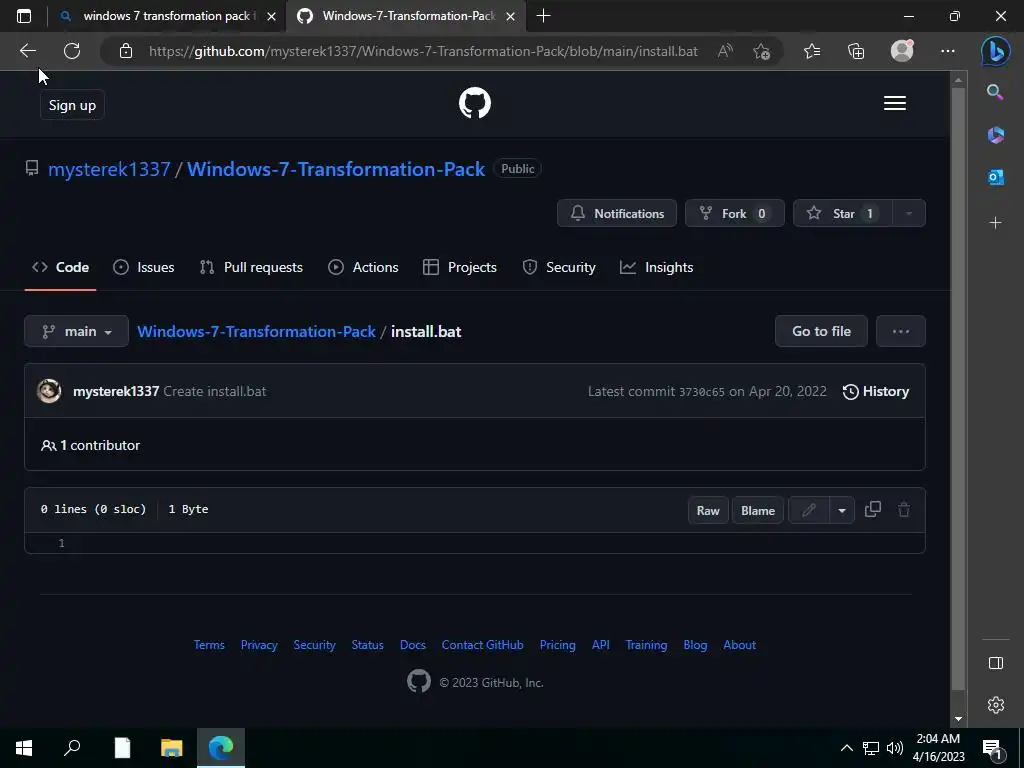Open the Actions tab
This screenshot has width=1024, height=768.
363,267
